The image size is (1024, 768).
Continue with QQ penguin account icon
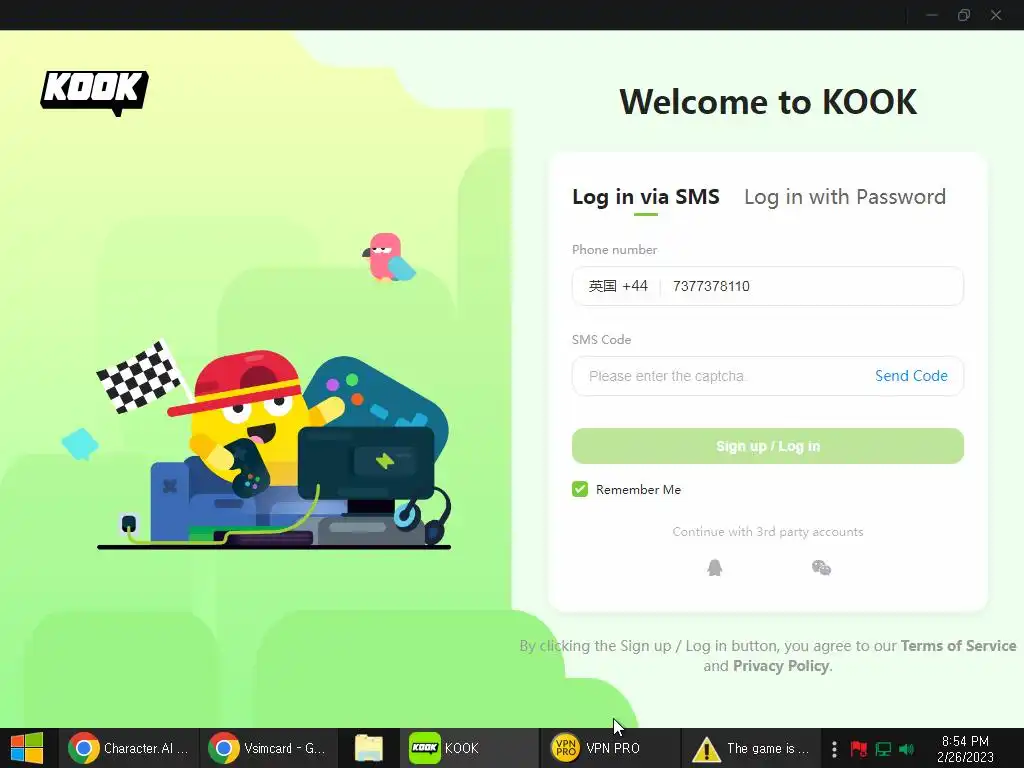tap(715, 568)
